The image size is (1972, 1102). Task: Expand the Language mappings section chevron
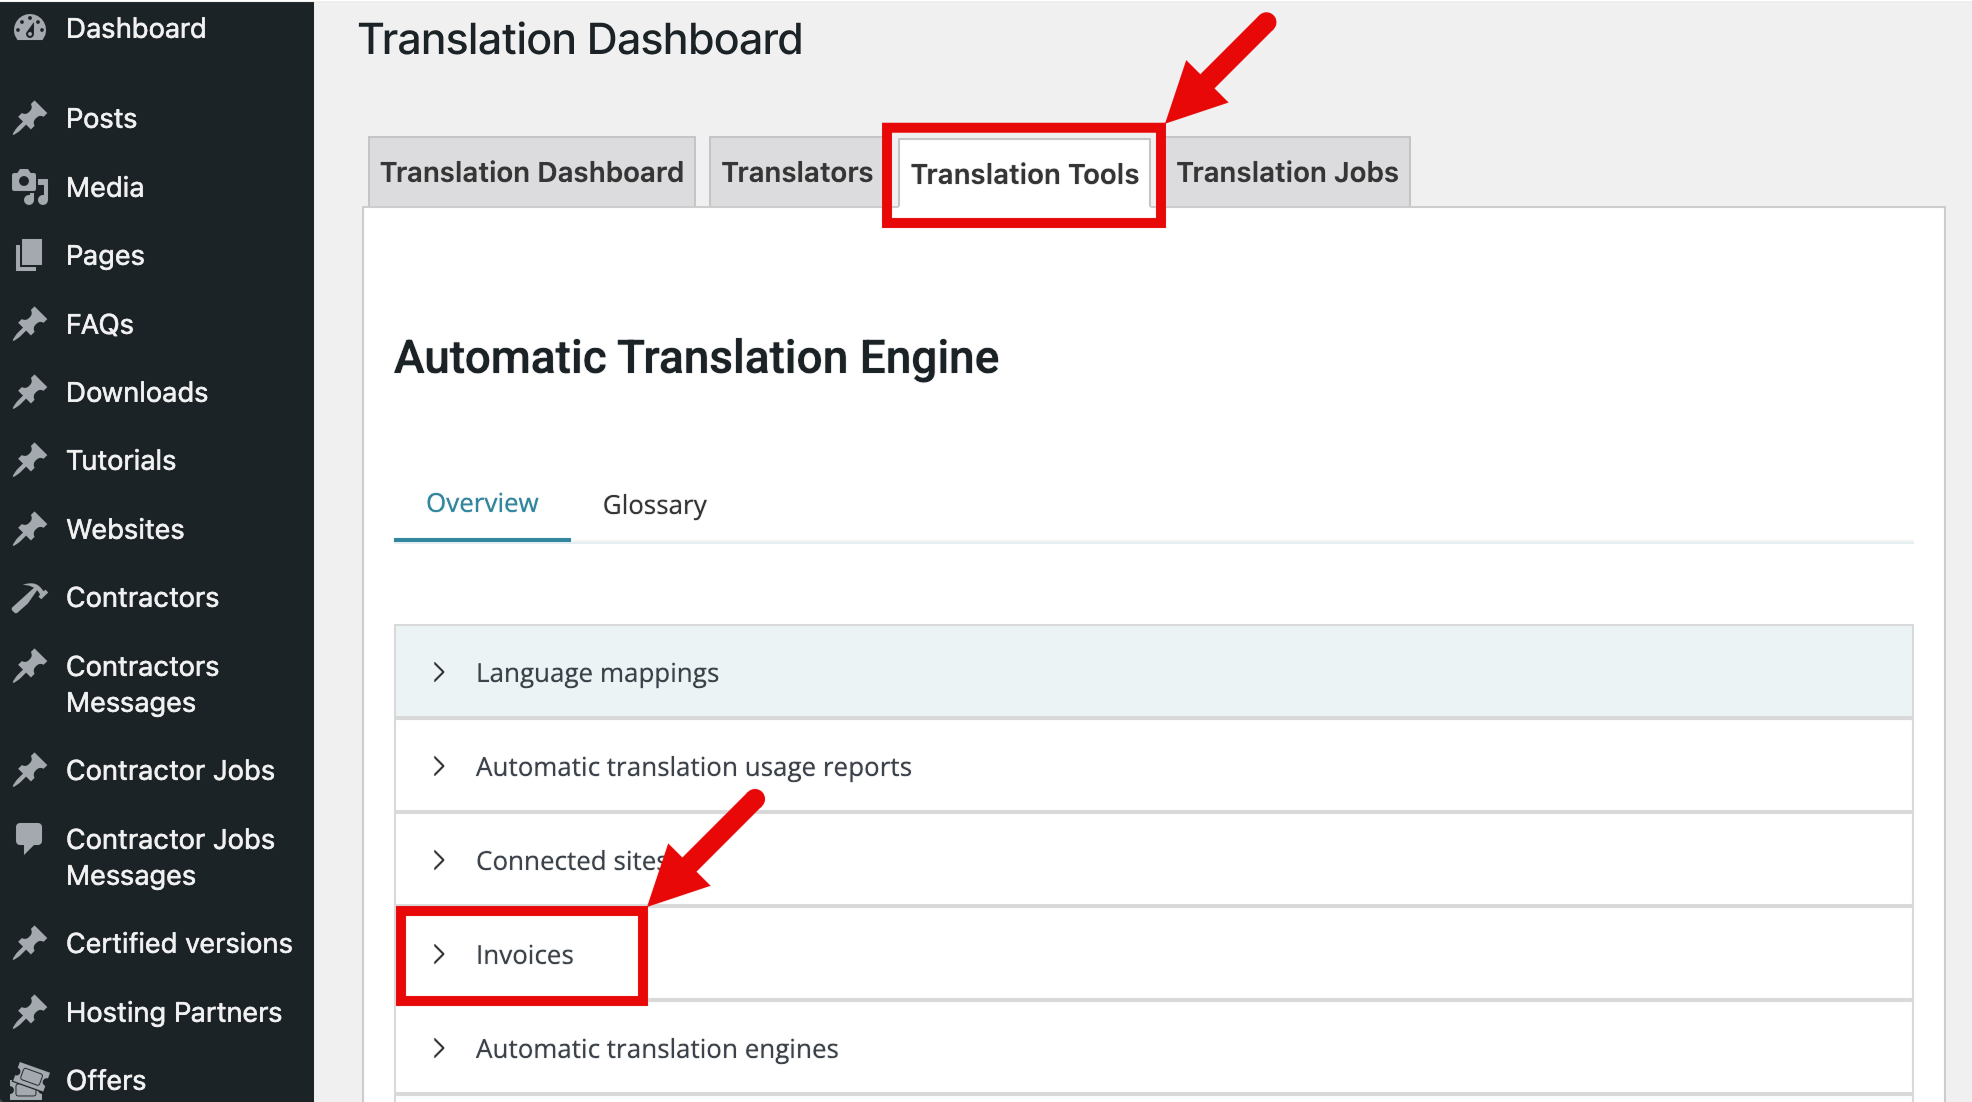tap(438, 672)
